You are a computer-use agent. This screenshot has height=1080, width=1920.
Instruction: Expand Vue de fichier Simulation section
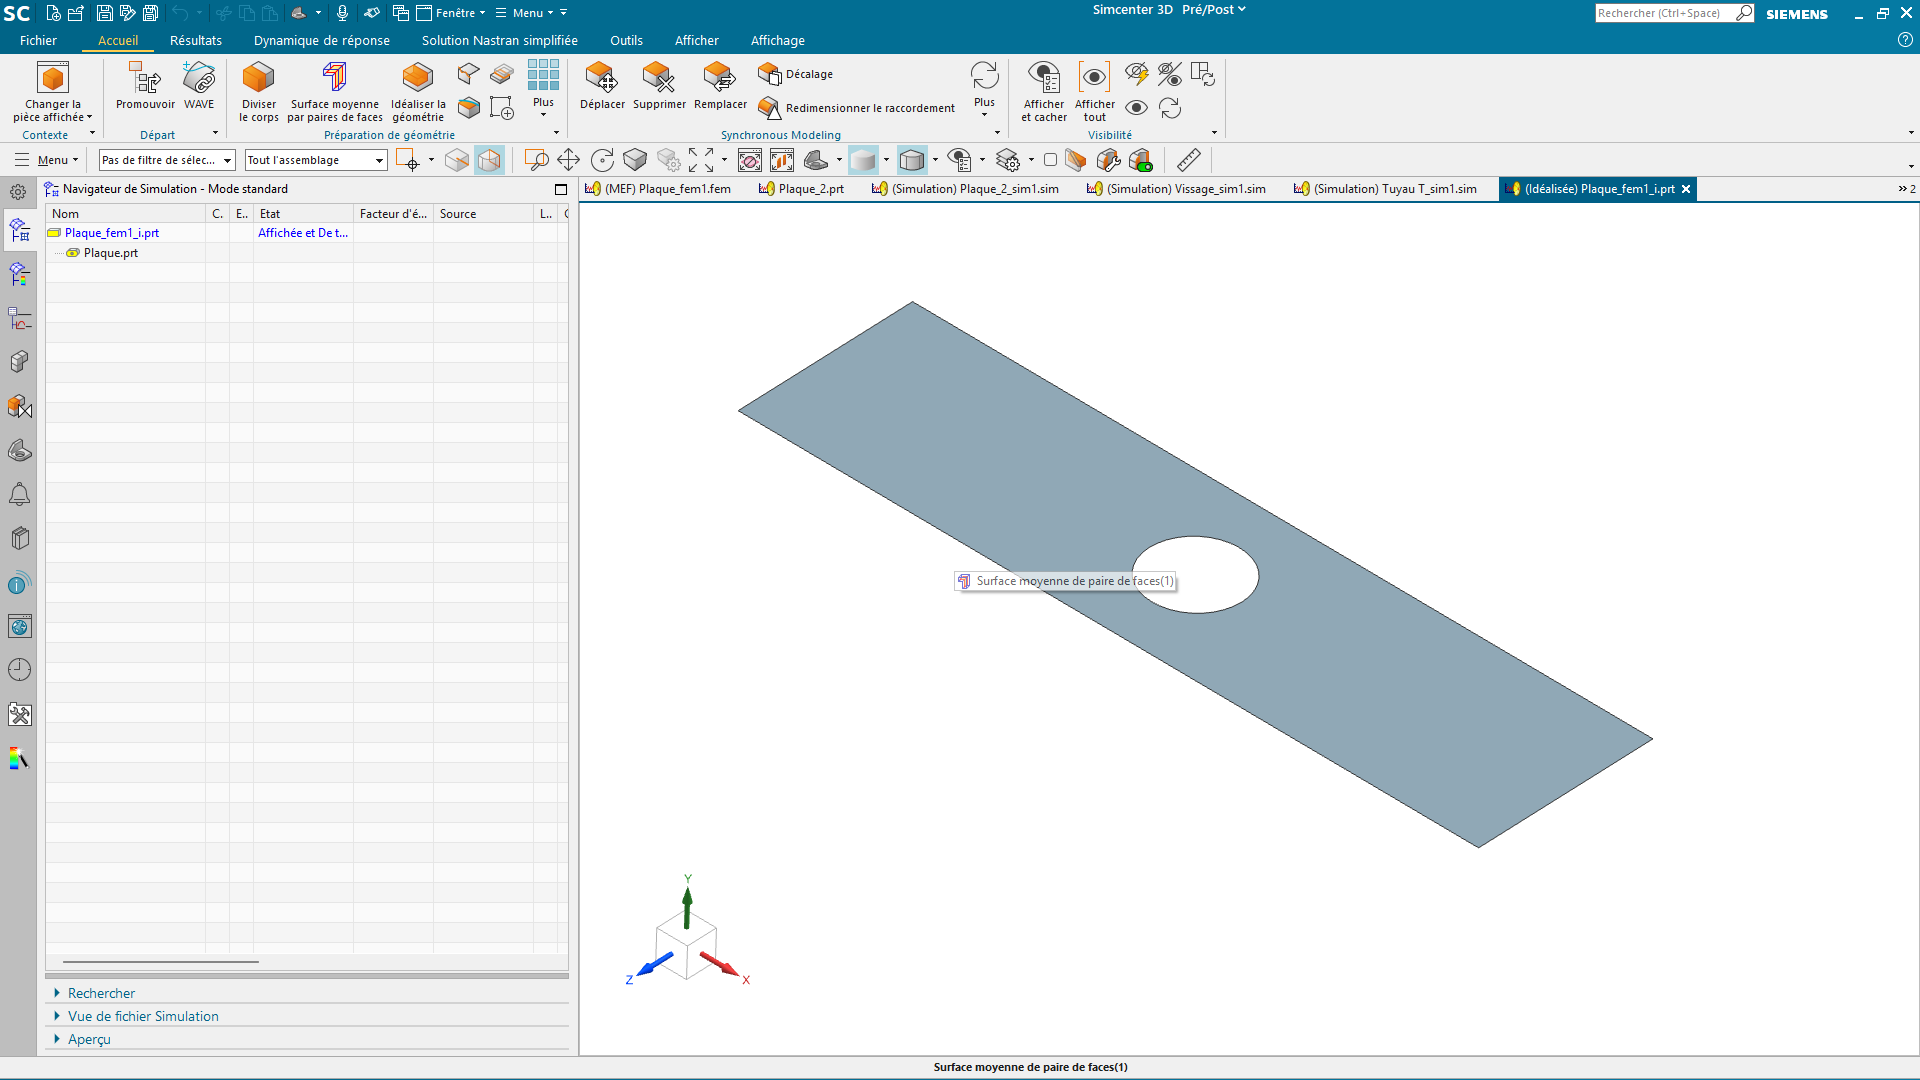tap(143, 1016)
